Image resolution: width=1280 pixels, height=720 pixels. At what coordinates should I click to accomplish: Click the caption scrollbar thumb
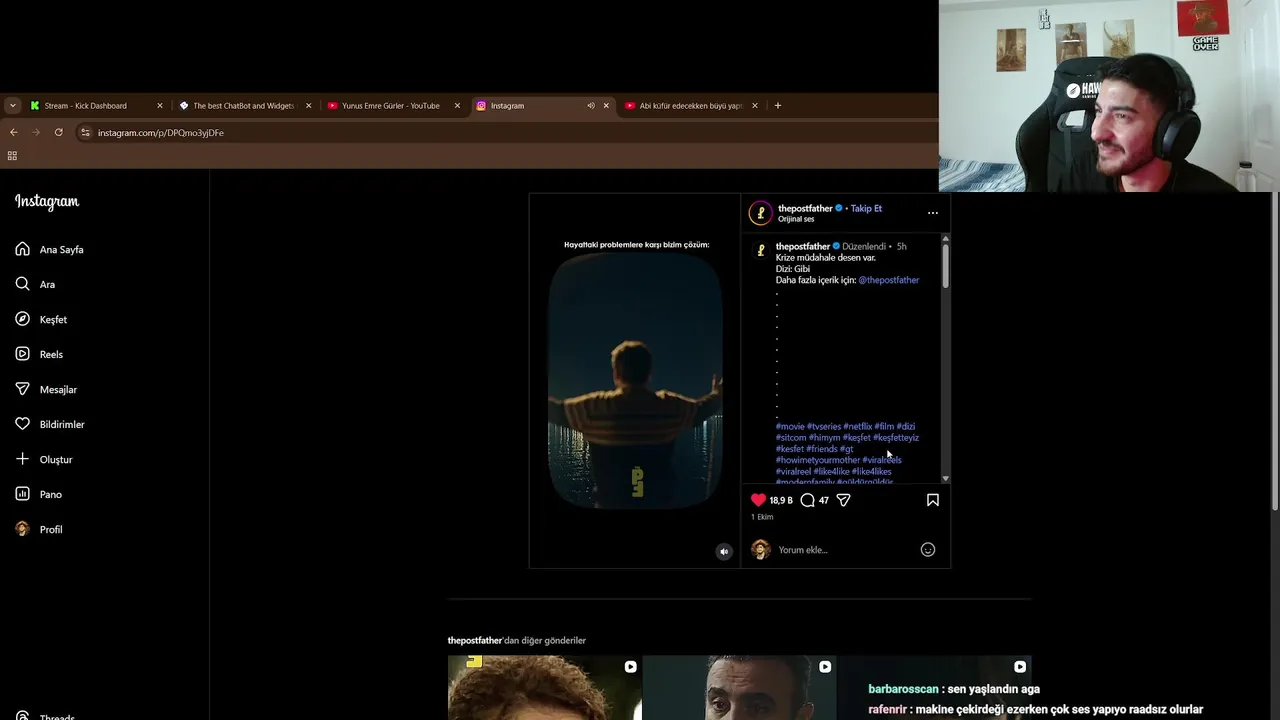click(x=945, y=266)
